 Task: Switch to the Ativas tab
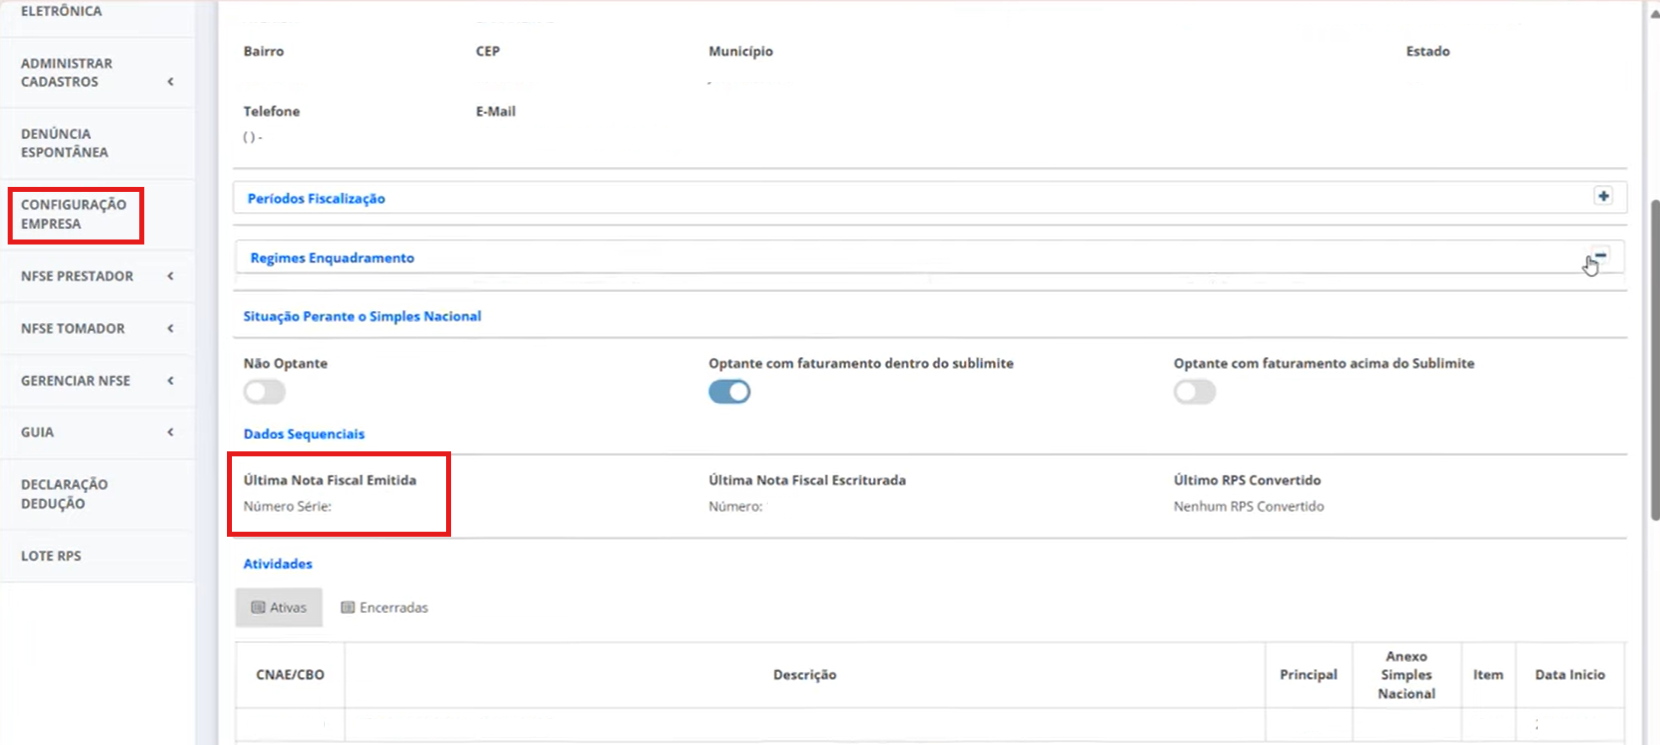coord(279,607)
